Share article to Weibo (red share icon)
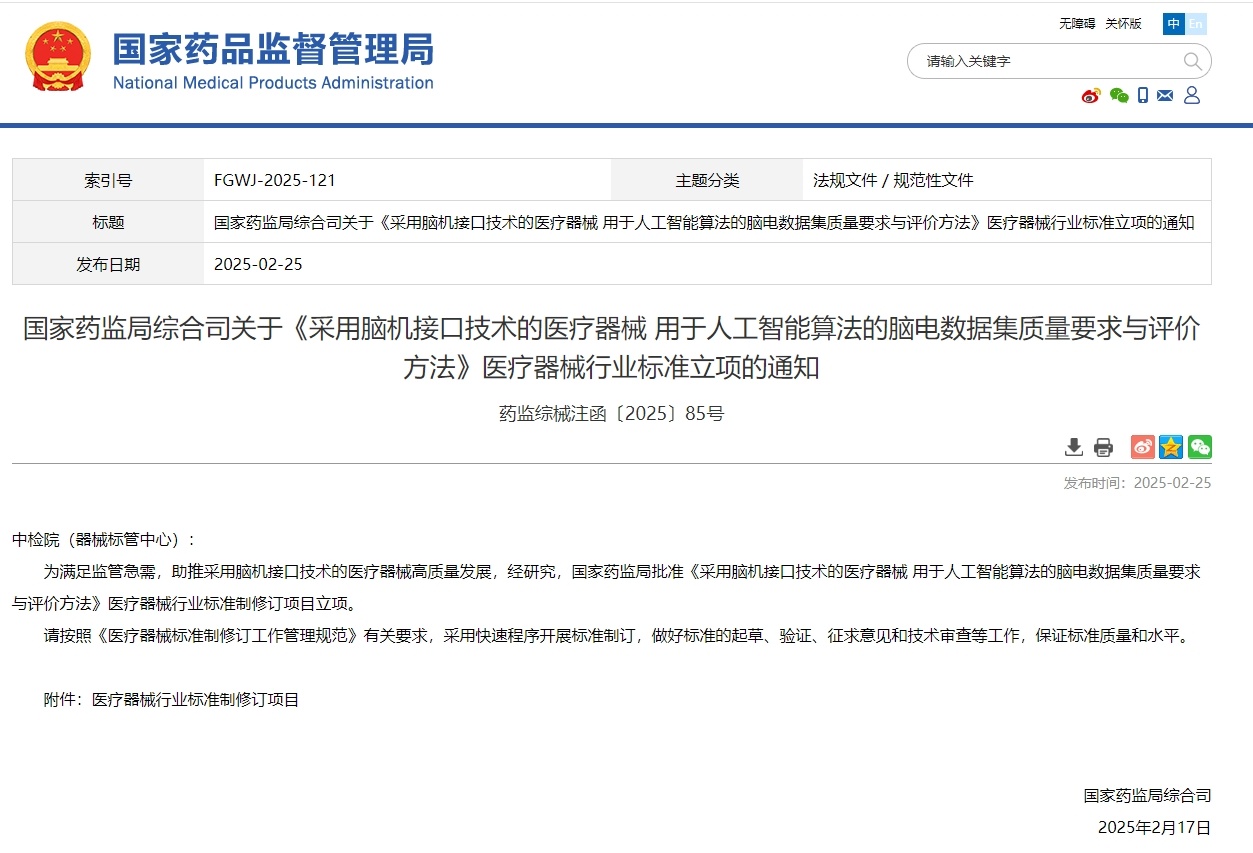 1142,447
